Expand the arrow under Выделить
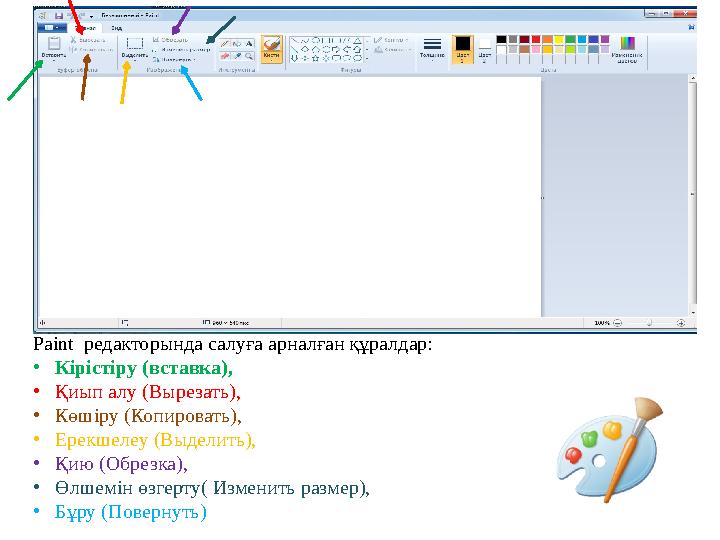The width and height of the screenshot is (720, 540). coord(135,61)
